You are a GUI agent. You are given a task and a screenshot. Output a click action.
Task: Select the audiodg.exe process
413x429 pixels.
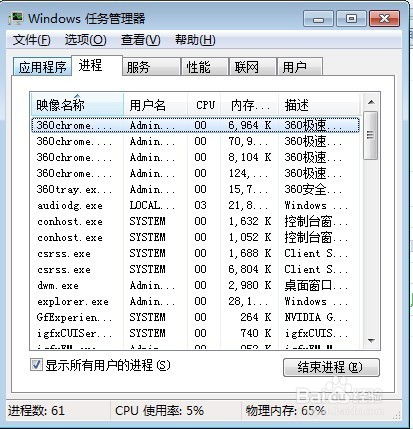(196, 205)
